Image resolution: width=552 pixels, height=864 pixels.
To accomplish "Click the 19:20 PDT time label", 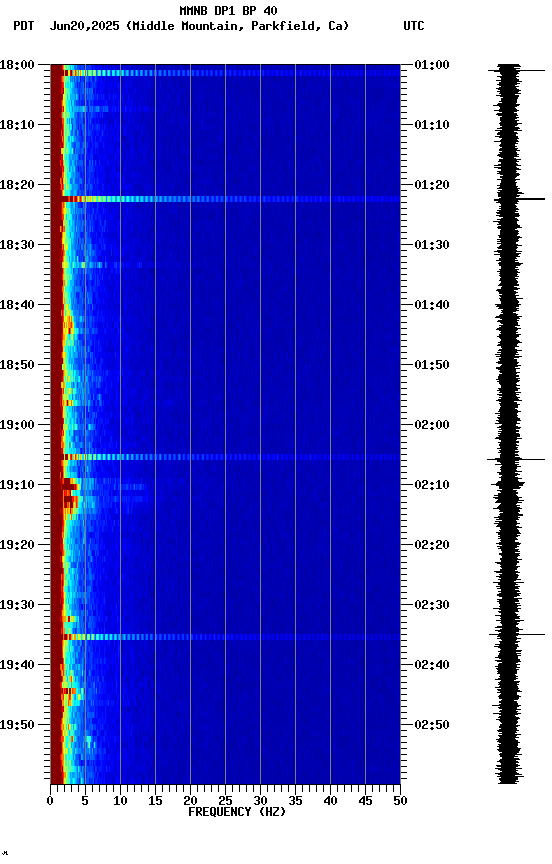I will tap(17, 545).
